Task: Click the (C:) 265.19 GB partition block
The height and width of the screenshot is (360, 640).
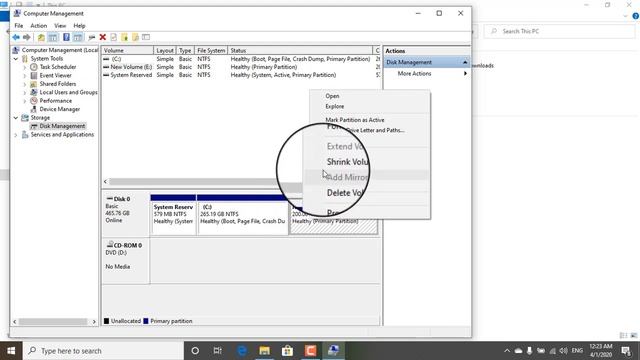Action: click(242, 215)
